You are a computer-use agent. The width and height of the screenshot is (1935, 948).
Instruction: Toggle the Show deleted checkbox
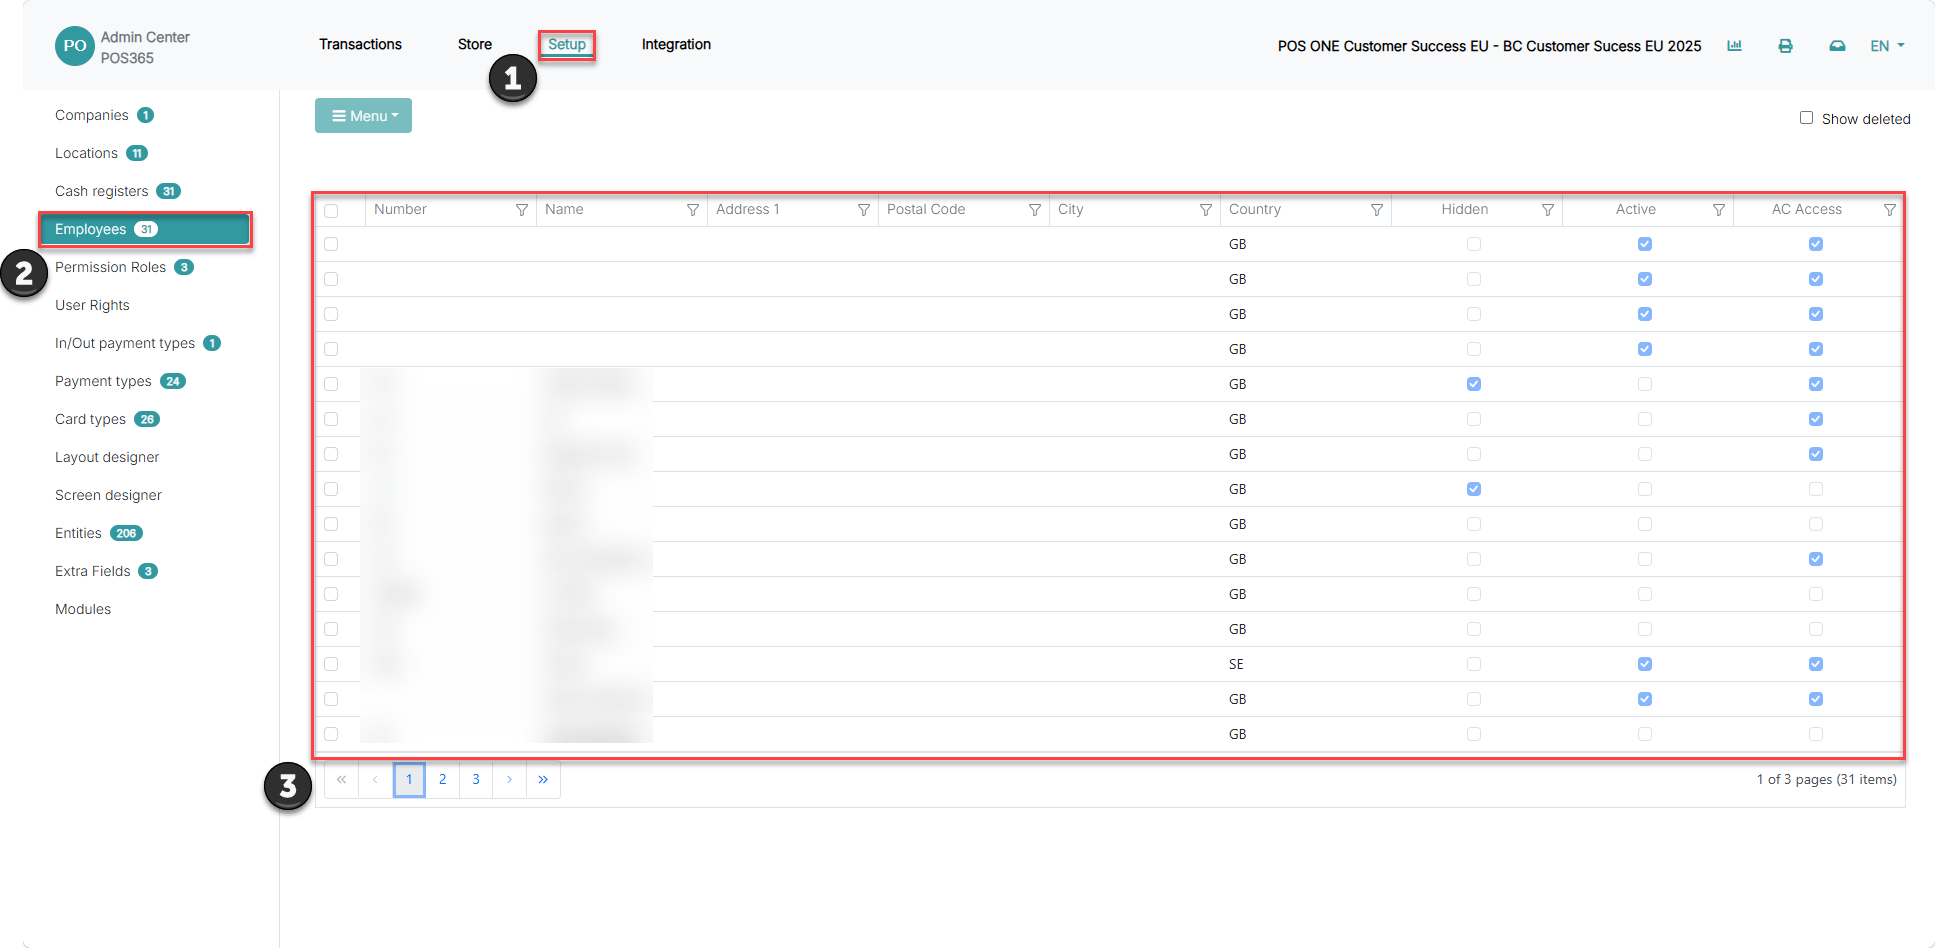[x=1806, y=118]
